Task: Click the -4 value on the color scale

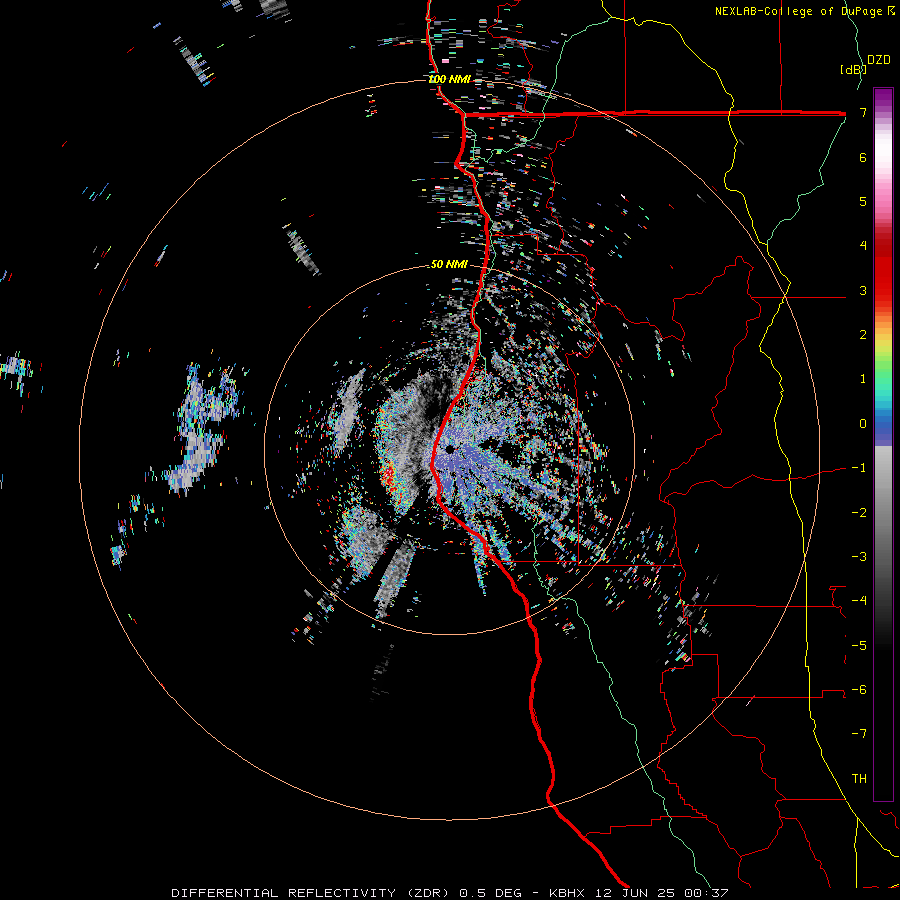Action: point(859,601)
